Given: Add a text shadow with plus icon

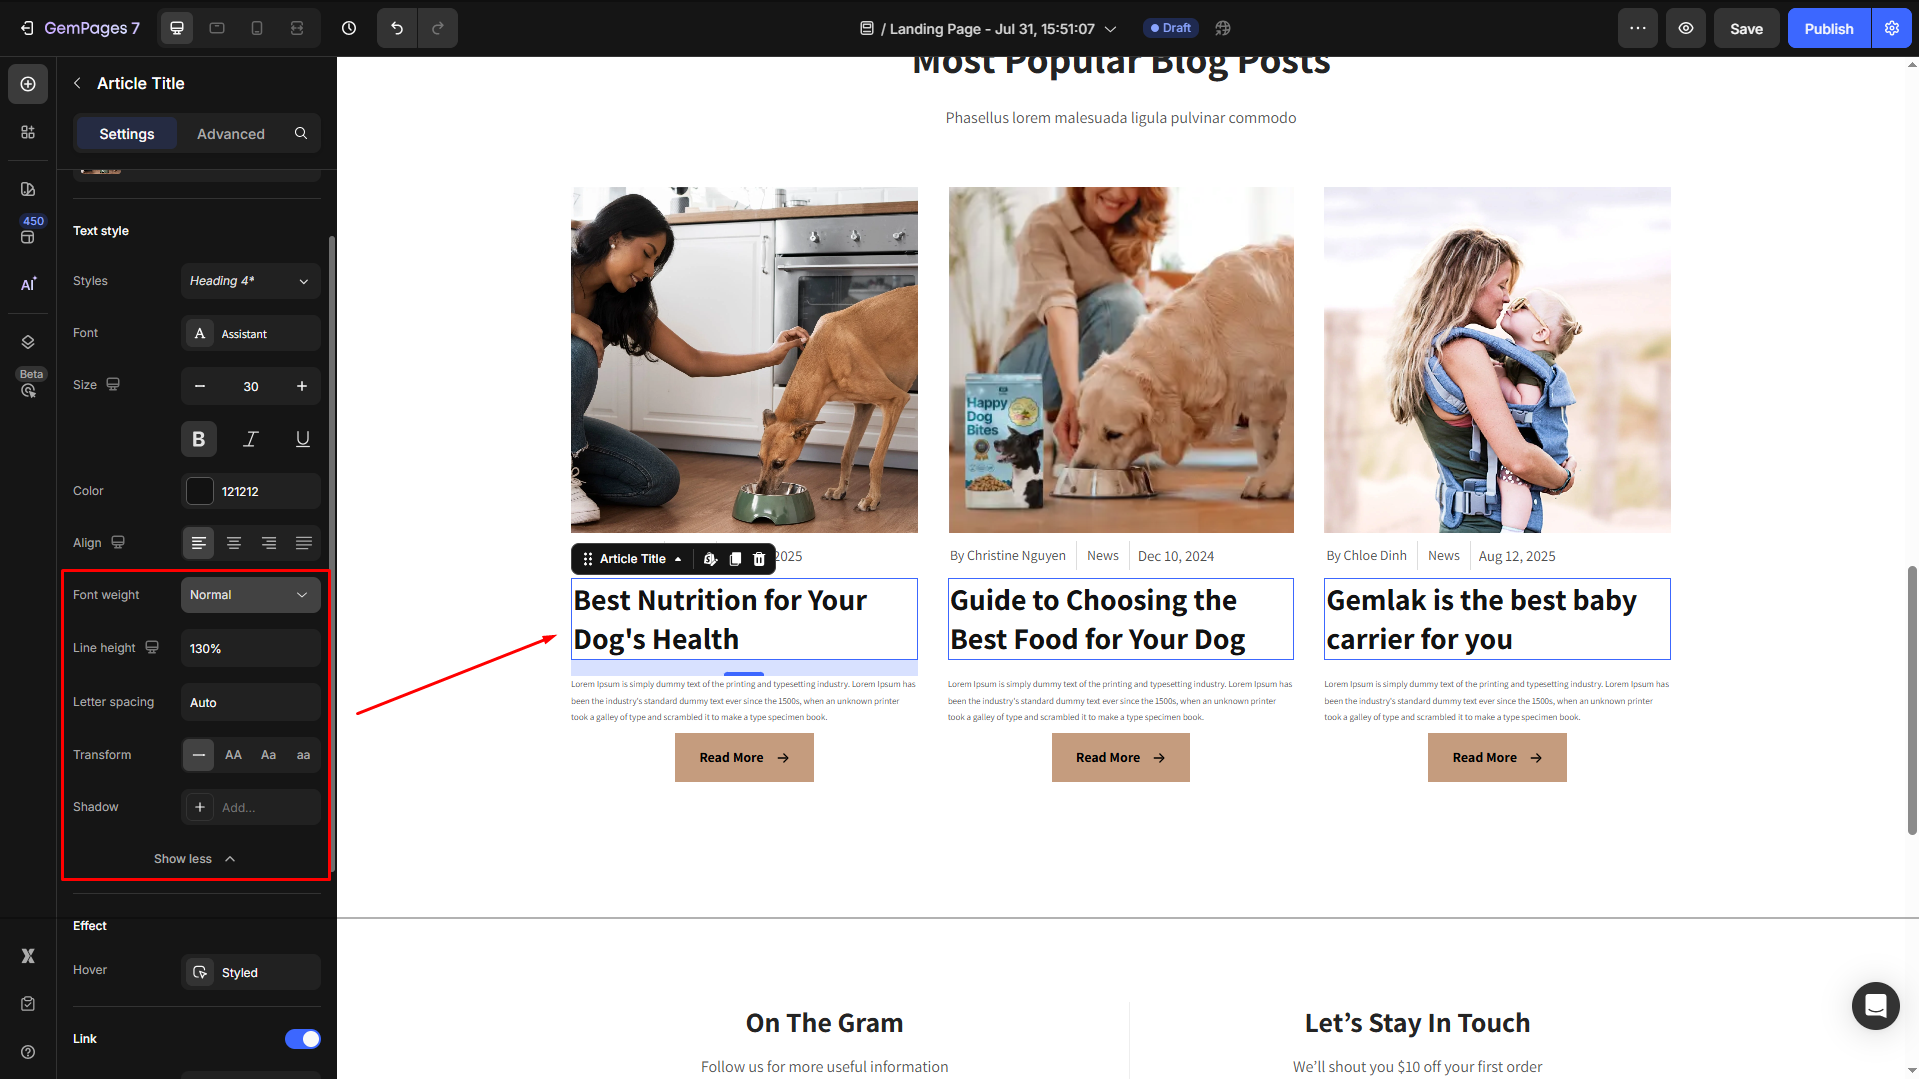Looking at the screenshot, I should [200, 807].
